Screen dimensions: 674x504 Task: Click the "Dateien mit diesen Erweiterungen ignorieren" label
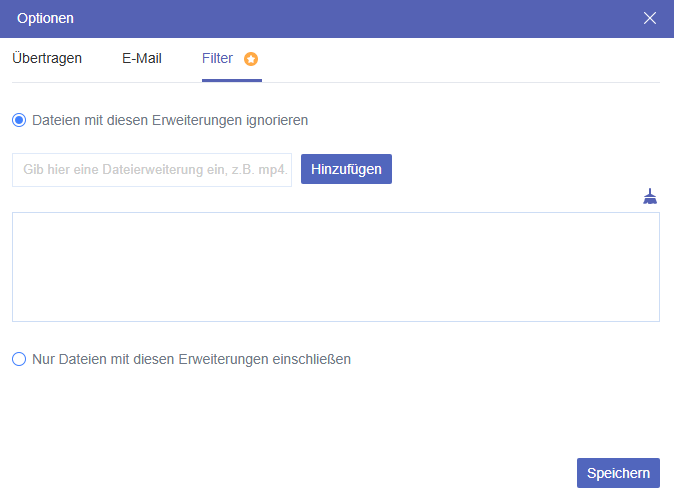tap(170, 120)
